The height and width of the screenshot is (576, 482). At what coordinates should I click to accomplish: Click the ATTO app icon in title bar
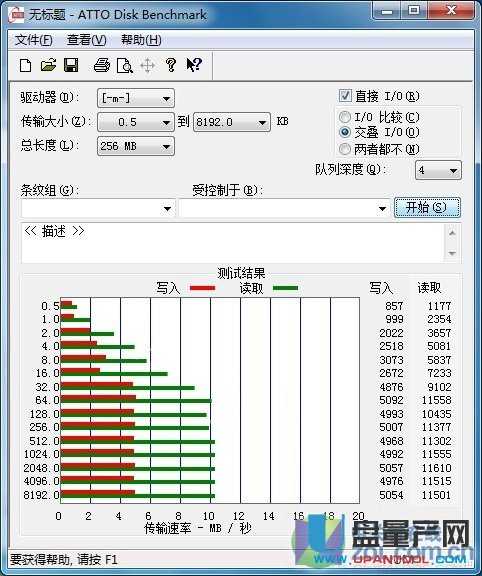click(17, 14)
